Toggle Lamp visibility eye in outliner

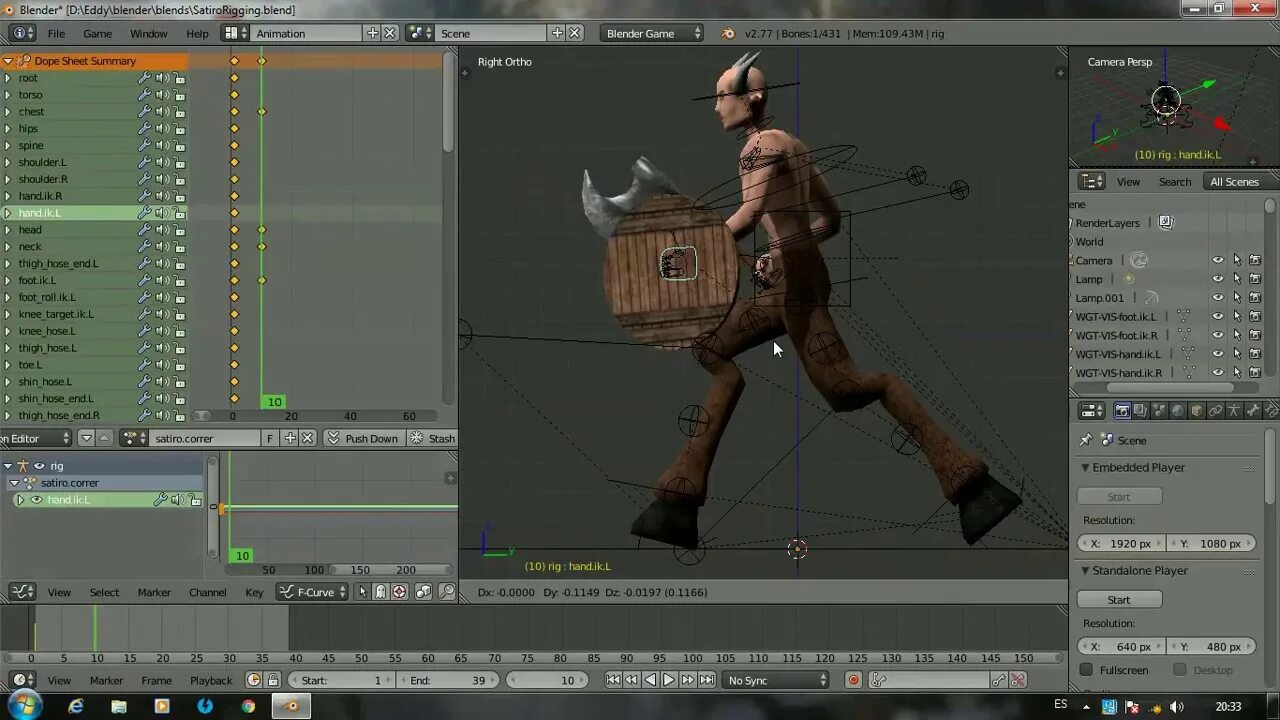(x=1218, y=279)
